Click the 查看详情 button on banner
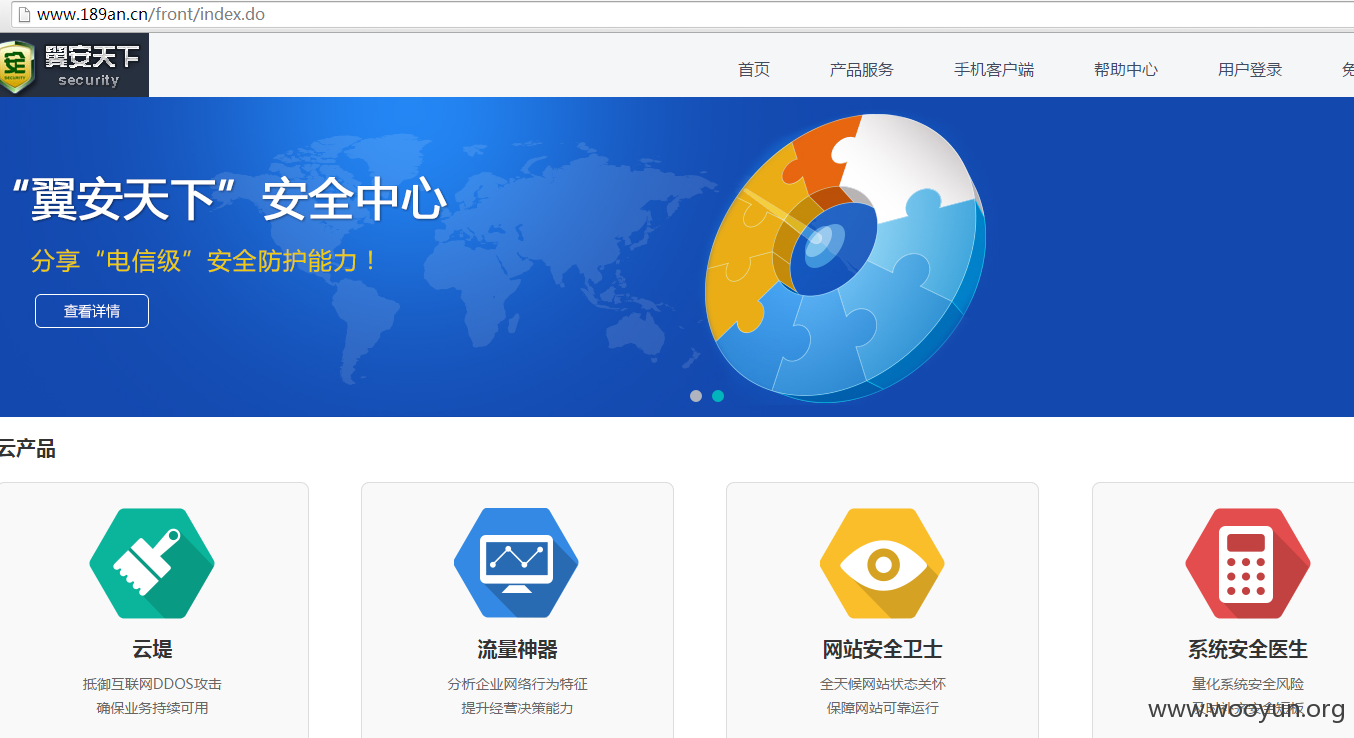This screenshot has height=738, width=1354. pos(92,311)
